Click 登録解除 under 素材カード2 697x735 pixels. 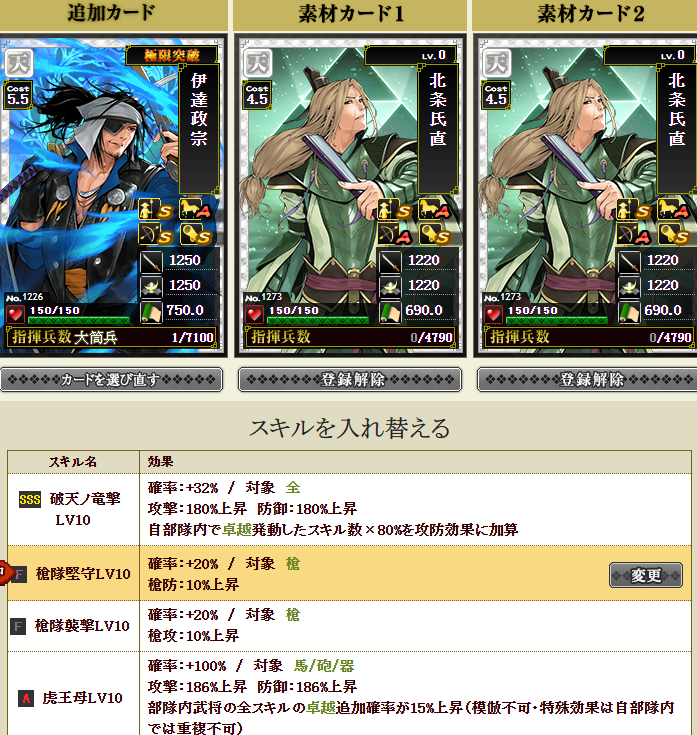coord(588,380)
